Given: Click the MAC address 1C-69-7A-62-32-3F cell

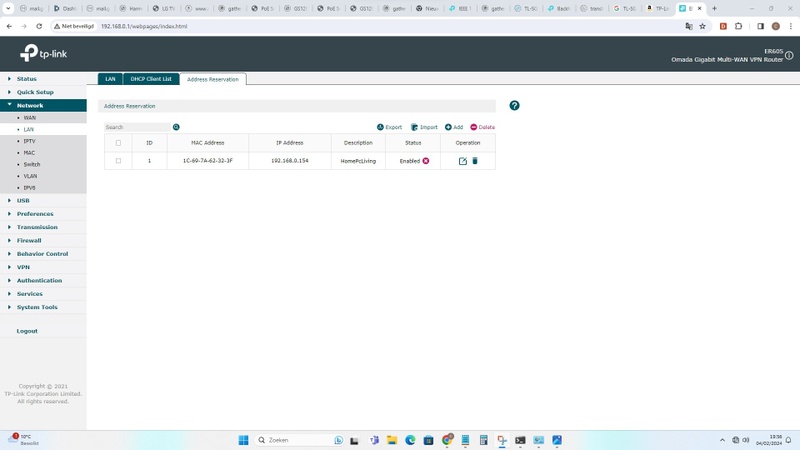Looking at the screenshot, I should coord(208,161).
